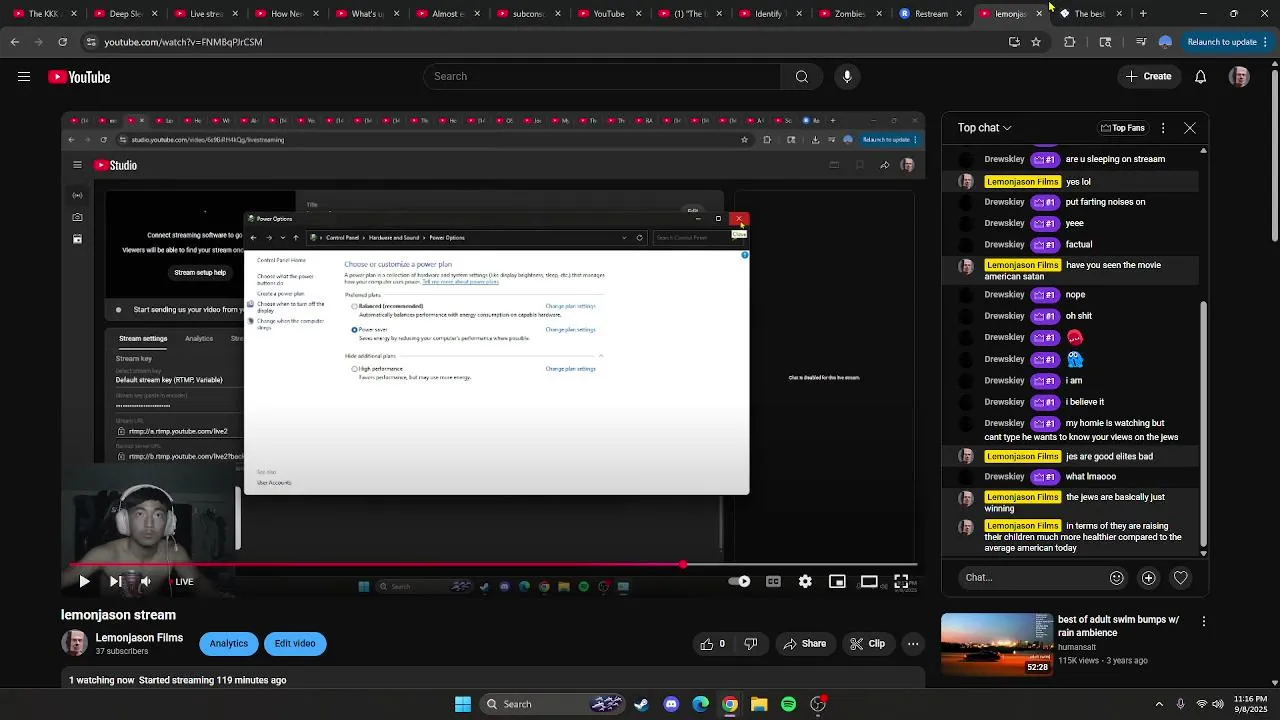
Task: Toggle autoplay switch in player
Action: (740, 581)
